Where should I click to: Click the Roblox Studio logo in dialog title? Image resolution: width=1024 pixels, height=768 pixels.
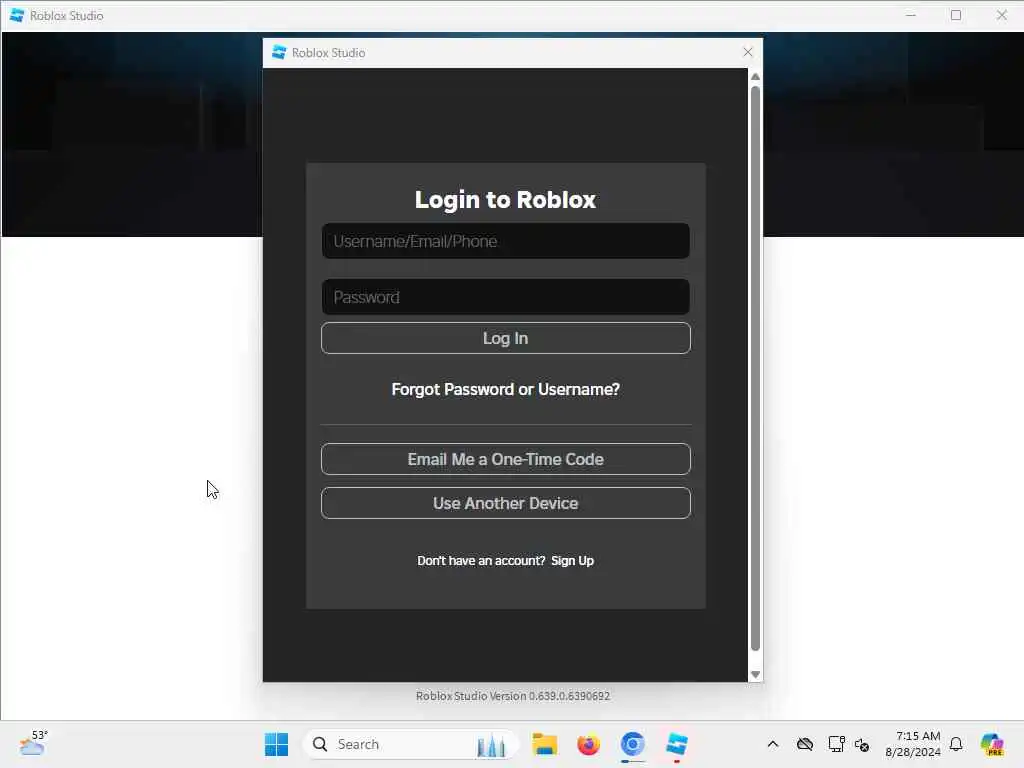279,52
